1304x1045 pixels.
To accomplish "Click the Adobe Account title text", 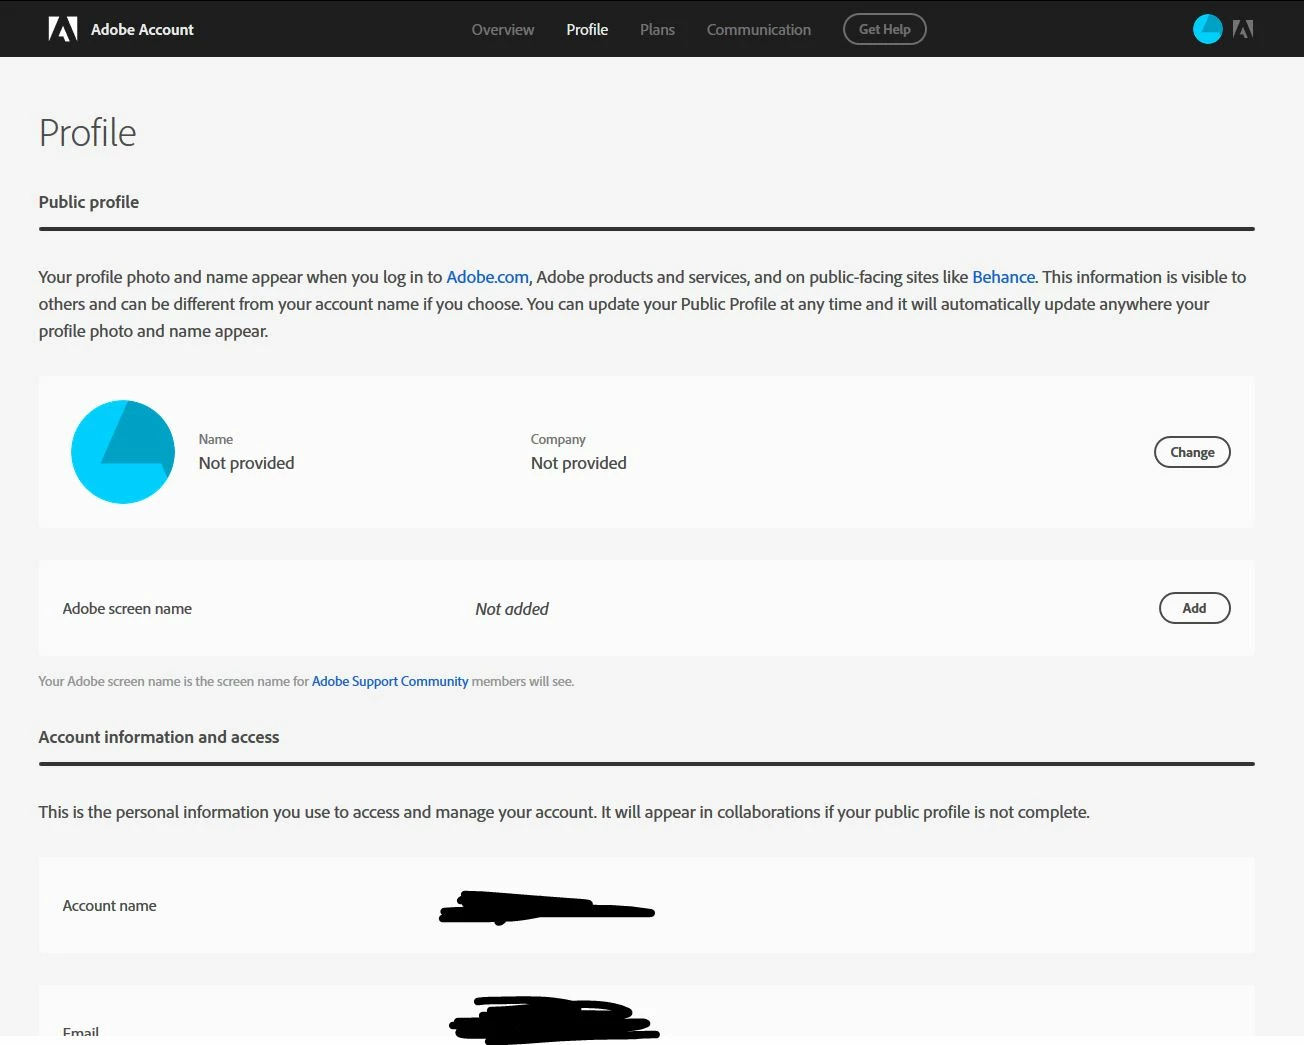I will [142, 30].
